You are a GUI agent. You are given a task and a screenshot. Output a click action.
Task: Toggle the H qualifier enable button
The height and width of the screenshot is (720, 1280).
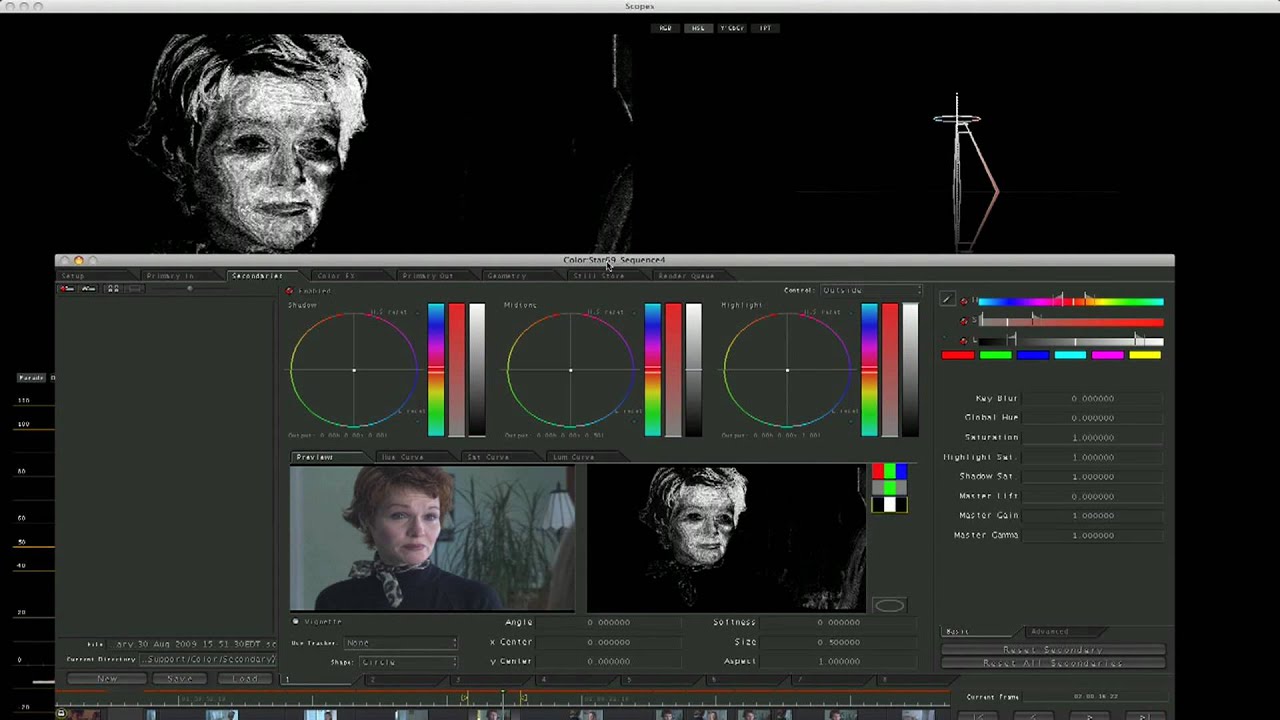click(964, 301)
